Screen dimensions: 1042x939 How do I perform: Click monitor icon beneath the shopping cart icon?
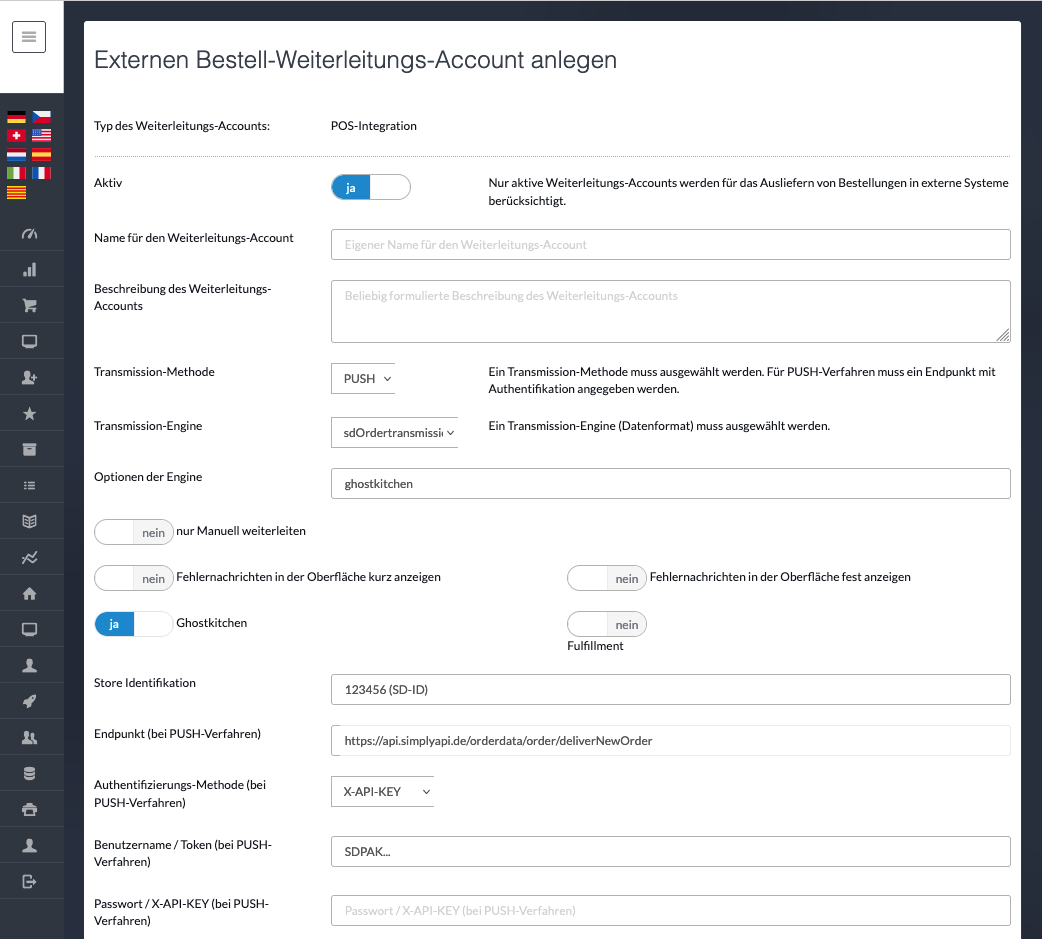coord(29,342)
